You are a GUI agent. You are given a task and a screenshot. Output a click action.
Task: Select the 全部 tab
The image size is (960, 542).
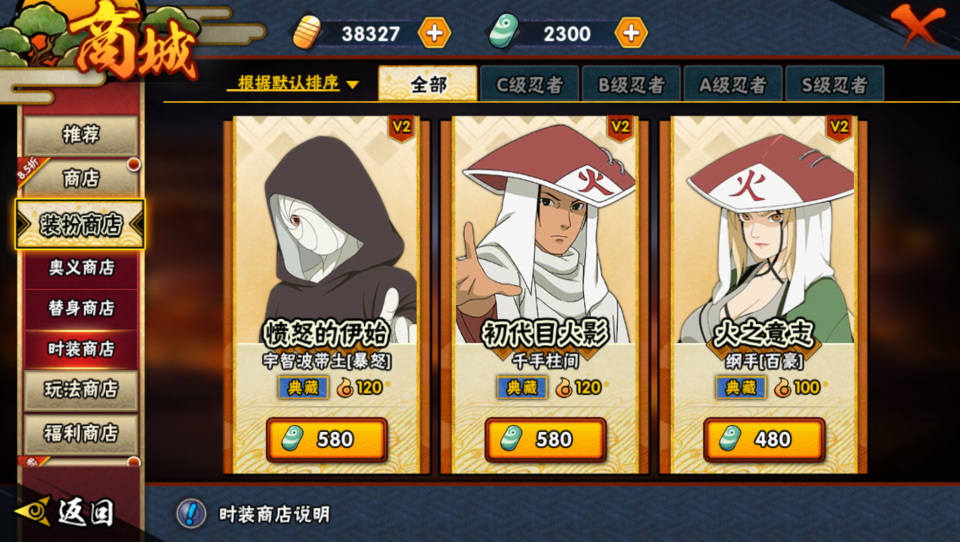click(x=428, y=83)
